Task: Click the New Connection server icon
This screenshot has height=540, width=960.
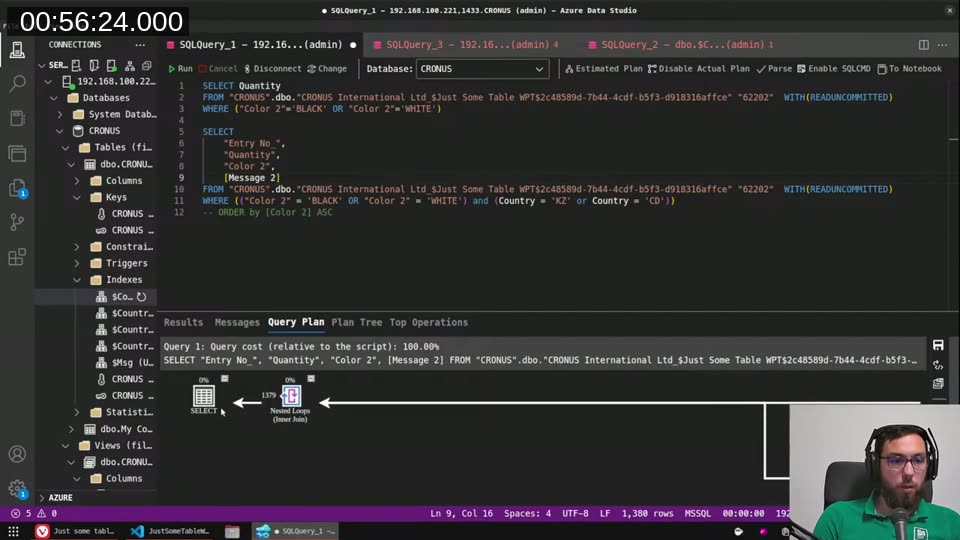Action: 77,65
